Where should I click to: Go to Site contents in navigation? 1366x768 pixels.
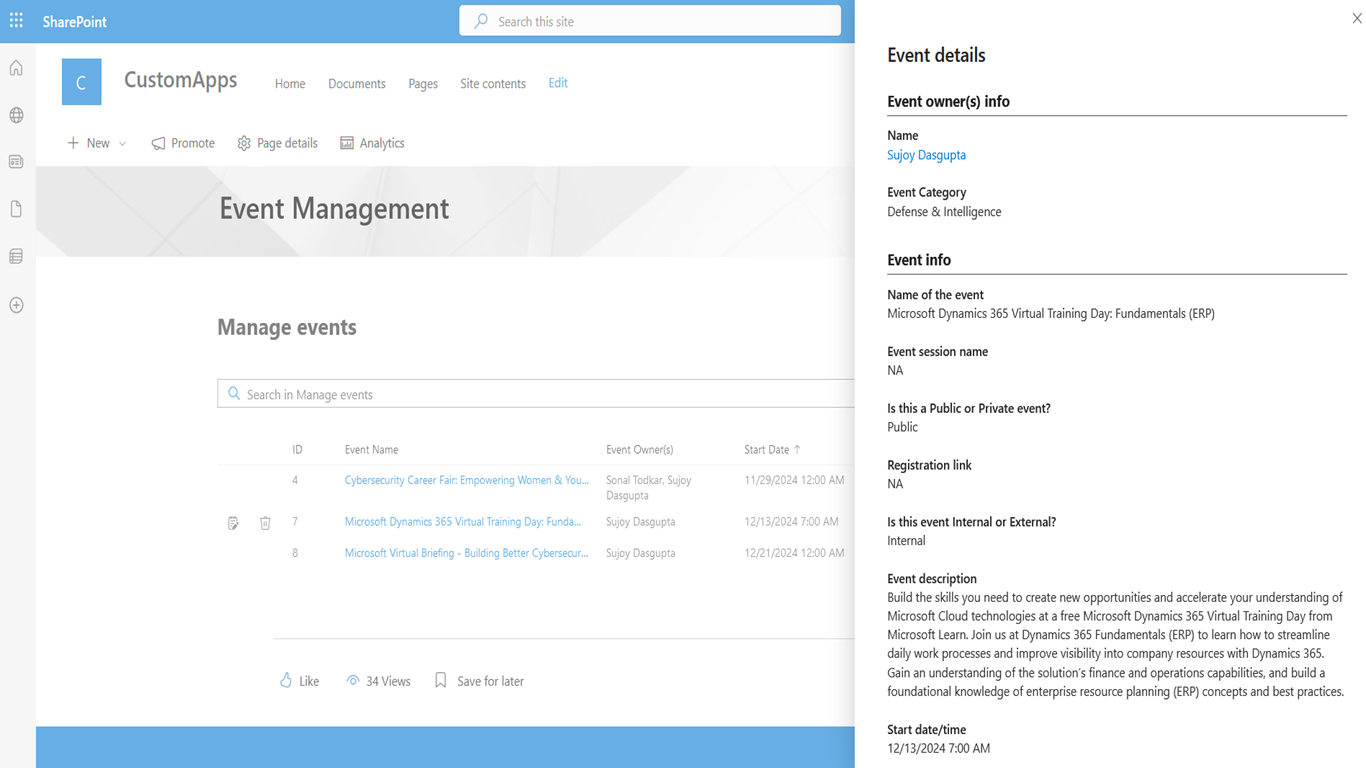tap(492, 84)
